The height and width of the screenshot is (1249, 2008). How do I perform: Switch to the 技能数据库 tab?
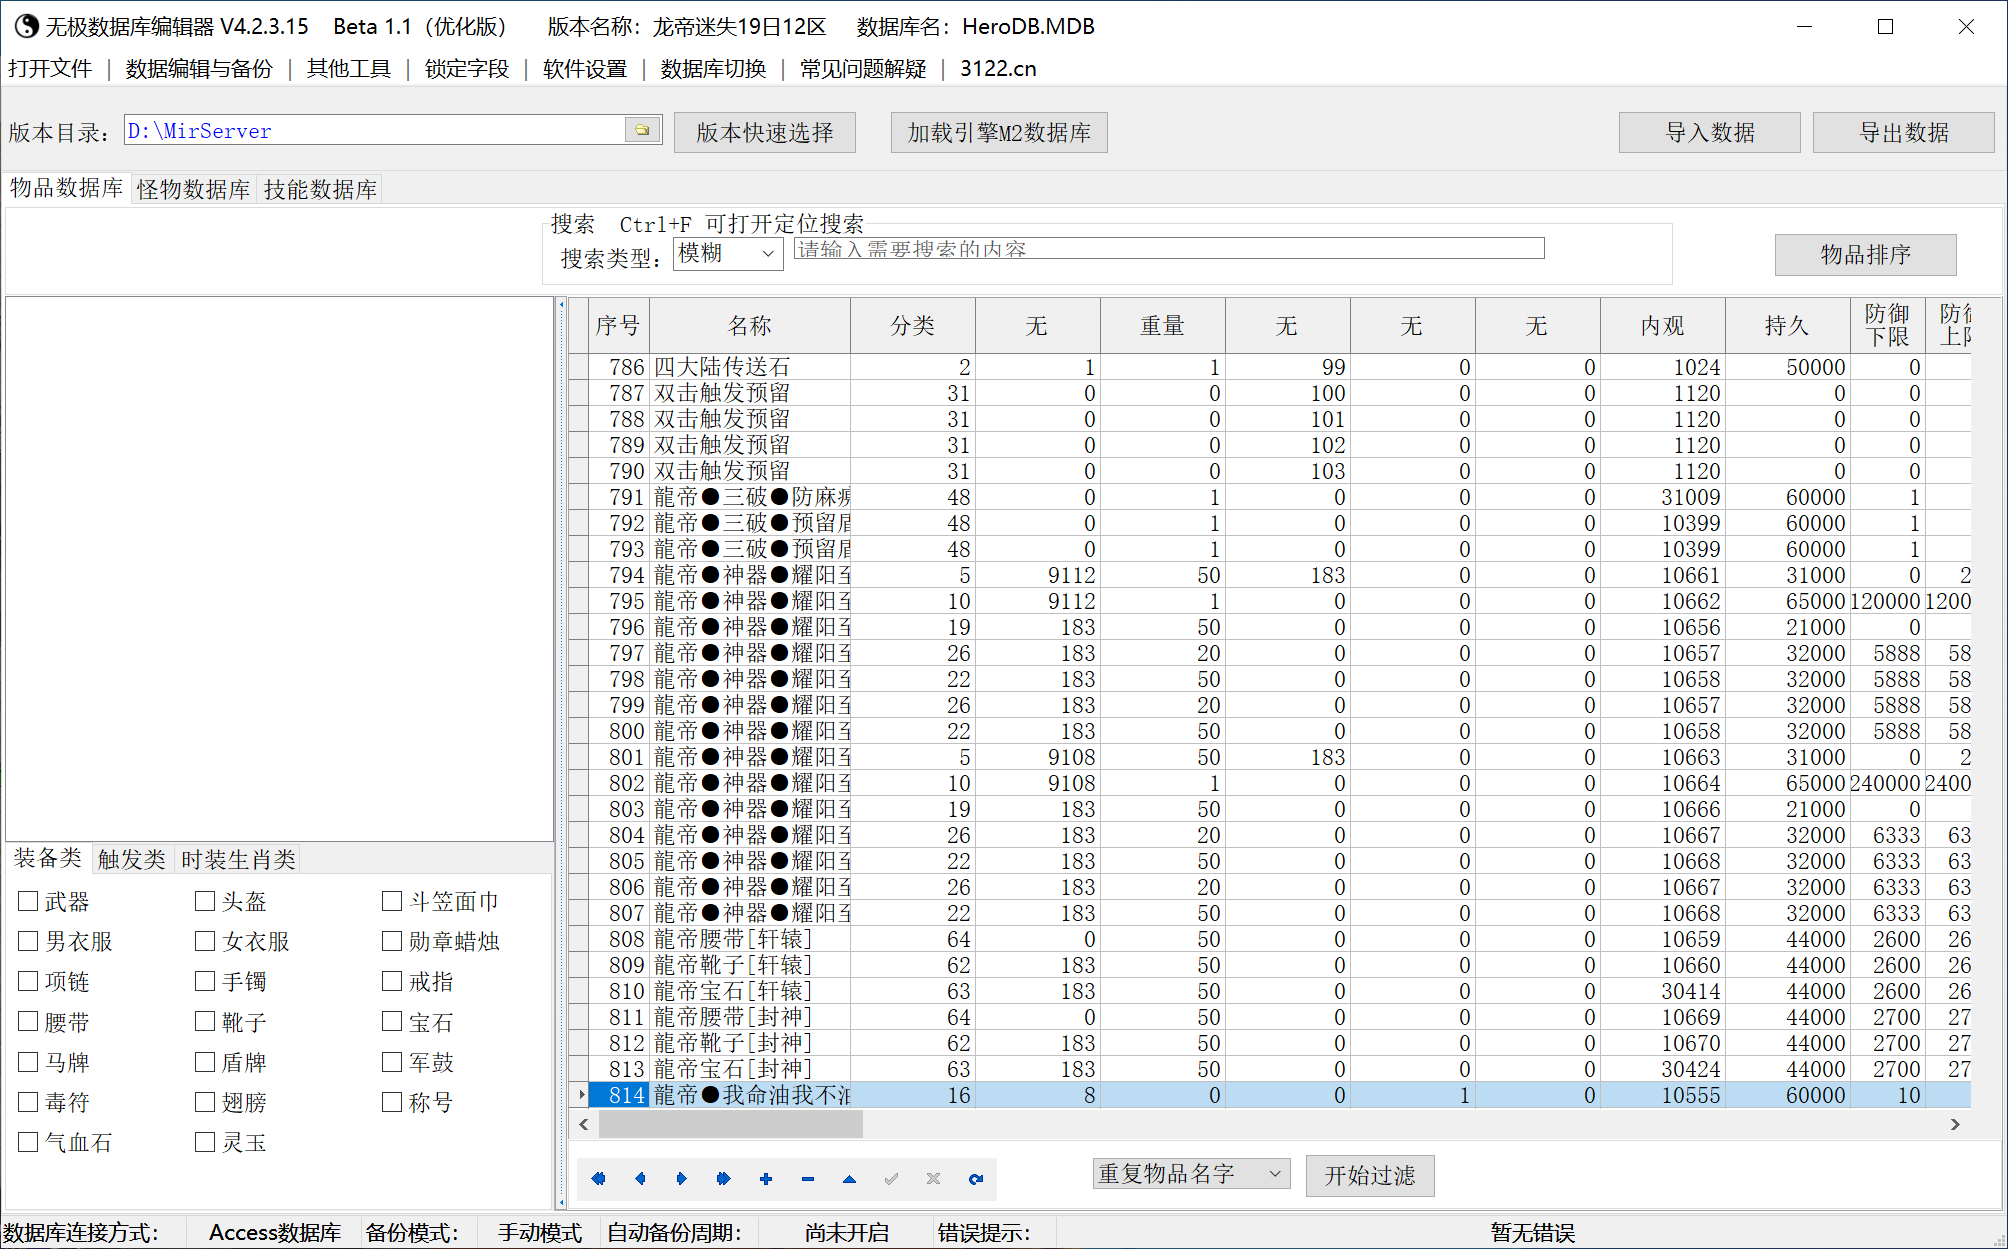click(321, 190)
